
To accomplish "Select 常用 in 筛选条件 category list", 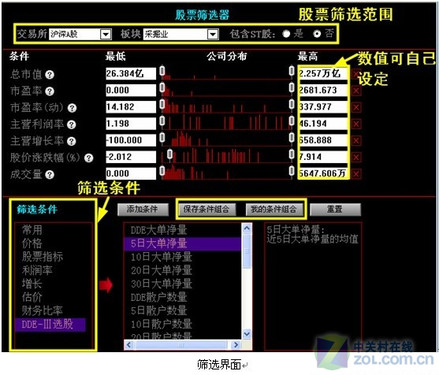I will point(32,230).
